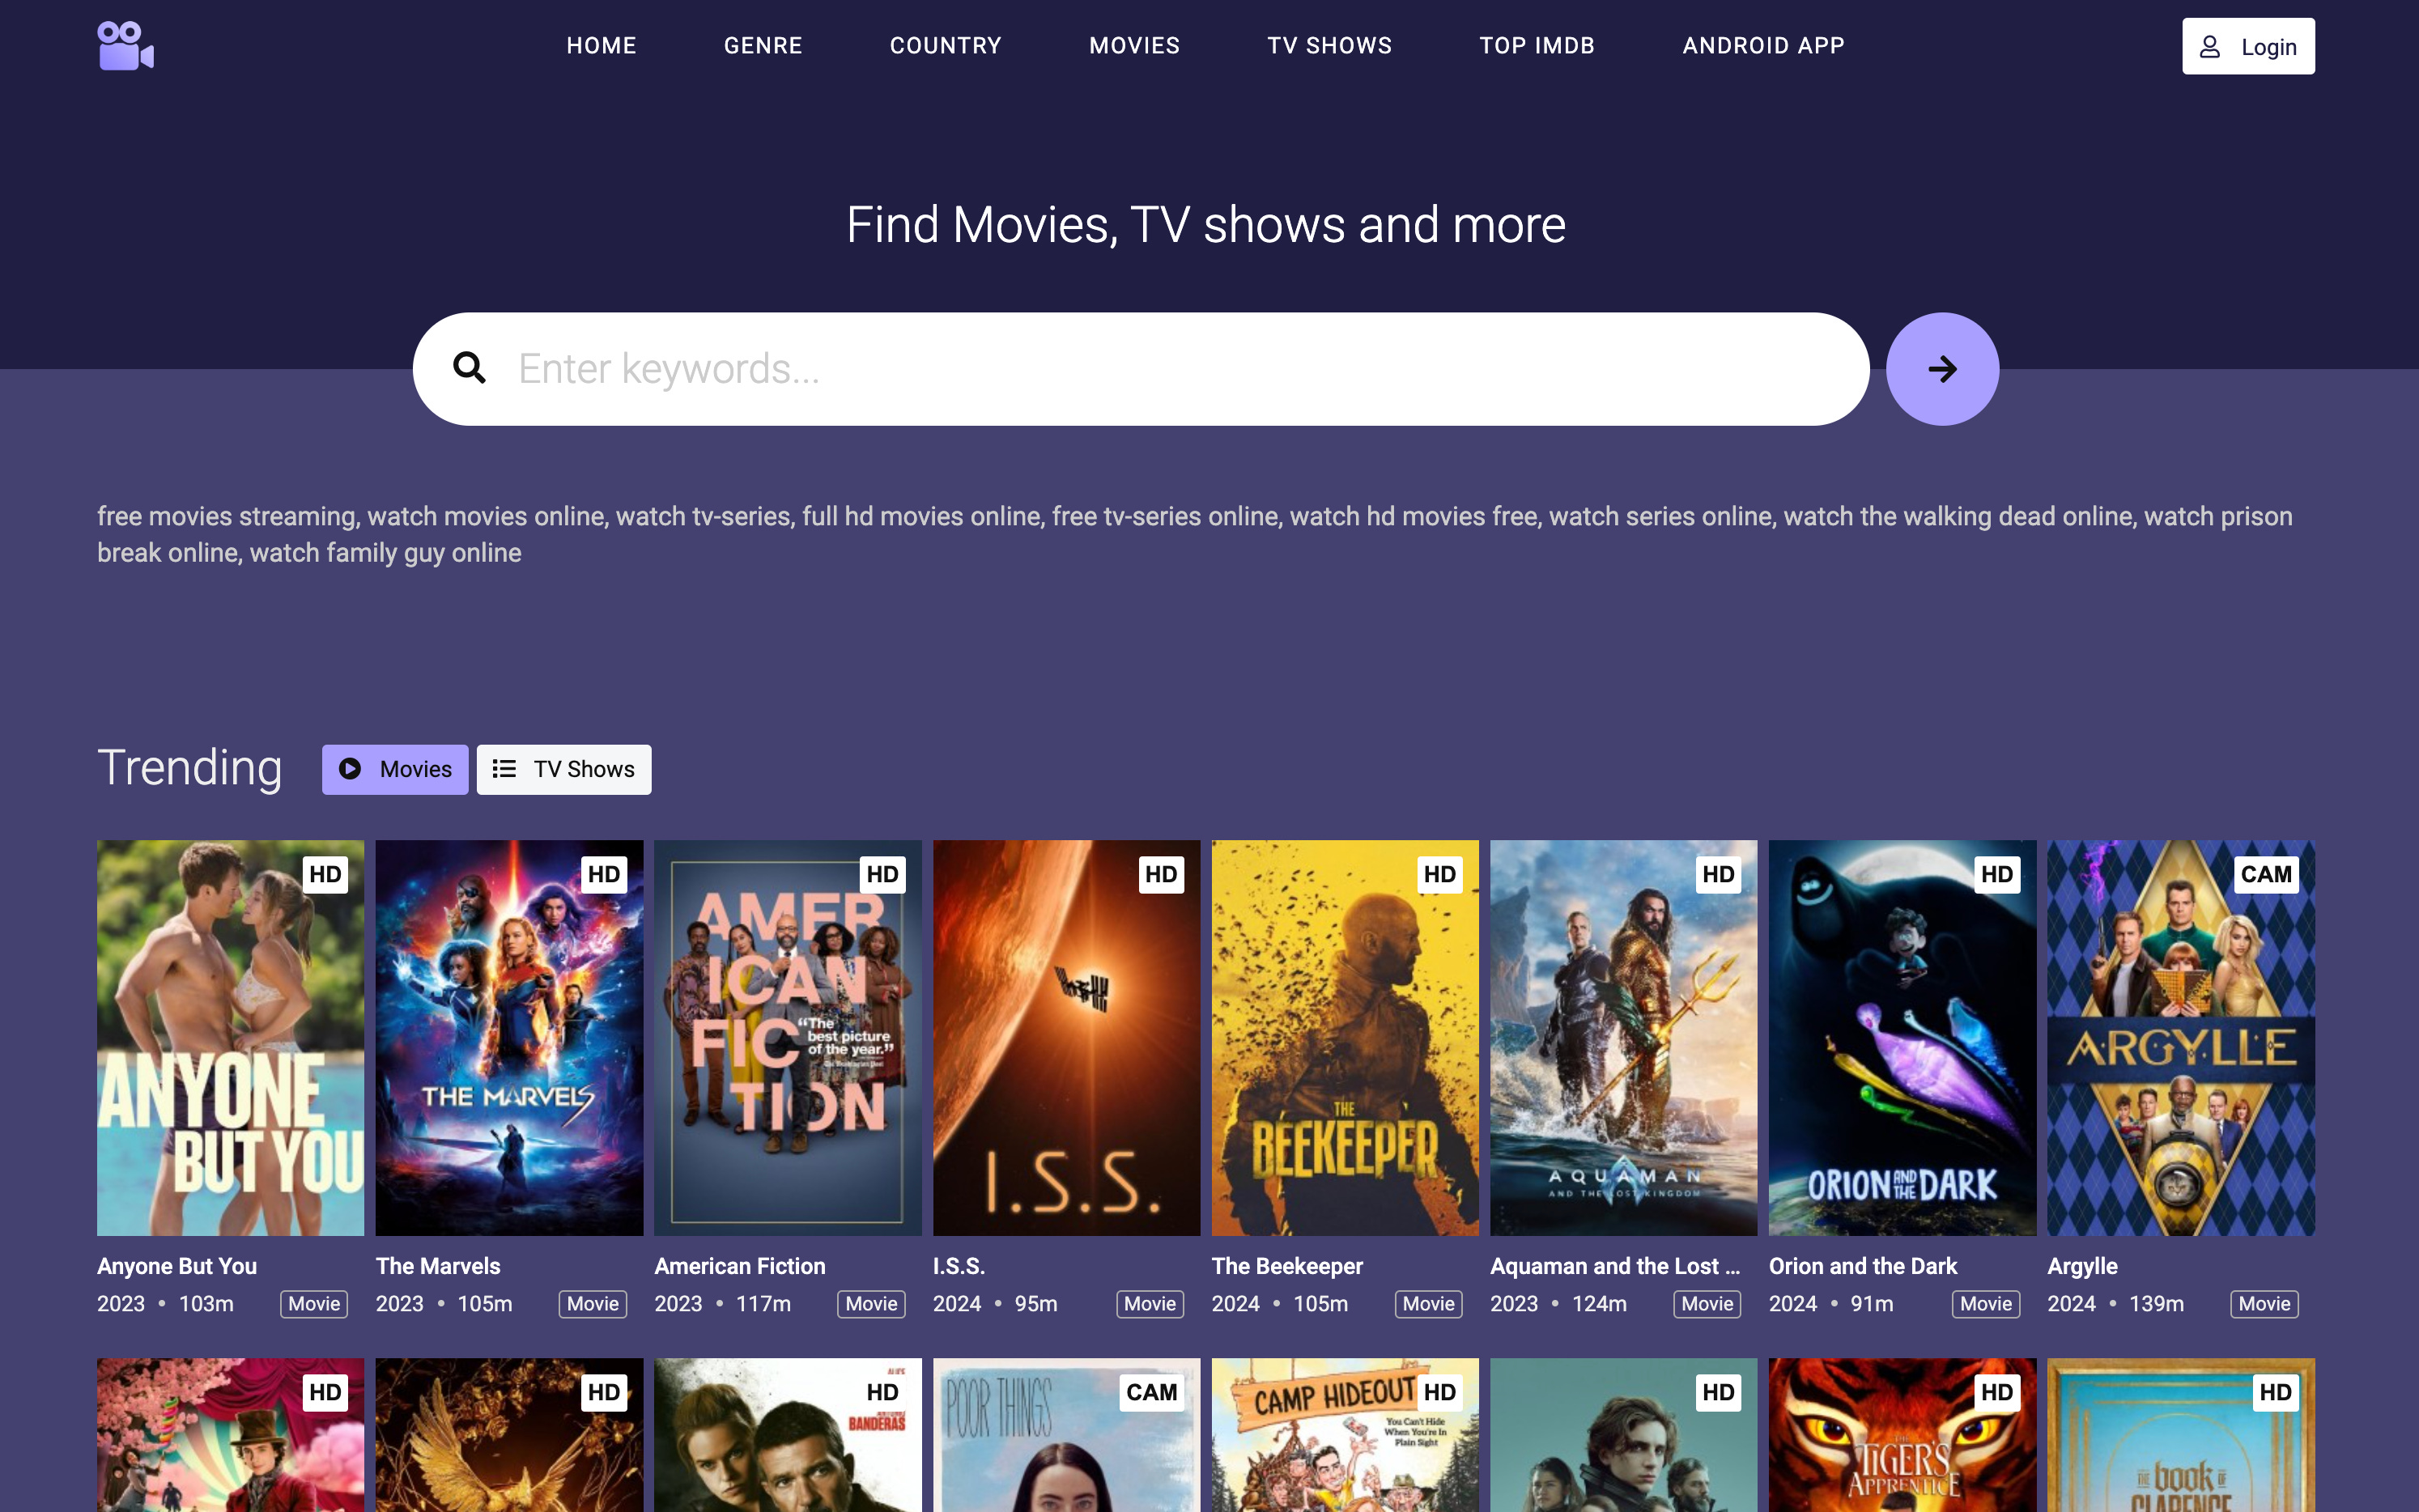Go to TV SHOWS in navigation
This screenshot has width=2419, height=1512.
click(1330, 46)
